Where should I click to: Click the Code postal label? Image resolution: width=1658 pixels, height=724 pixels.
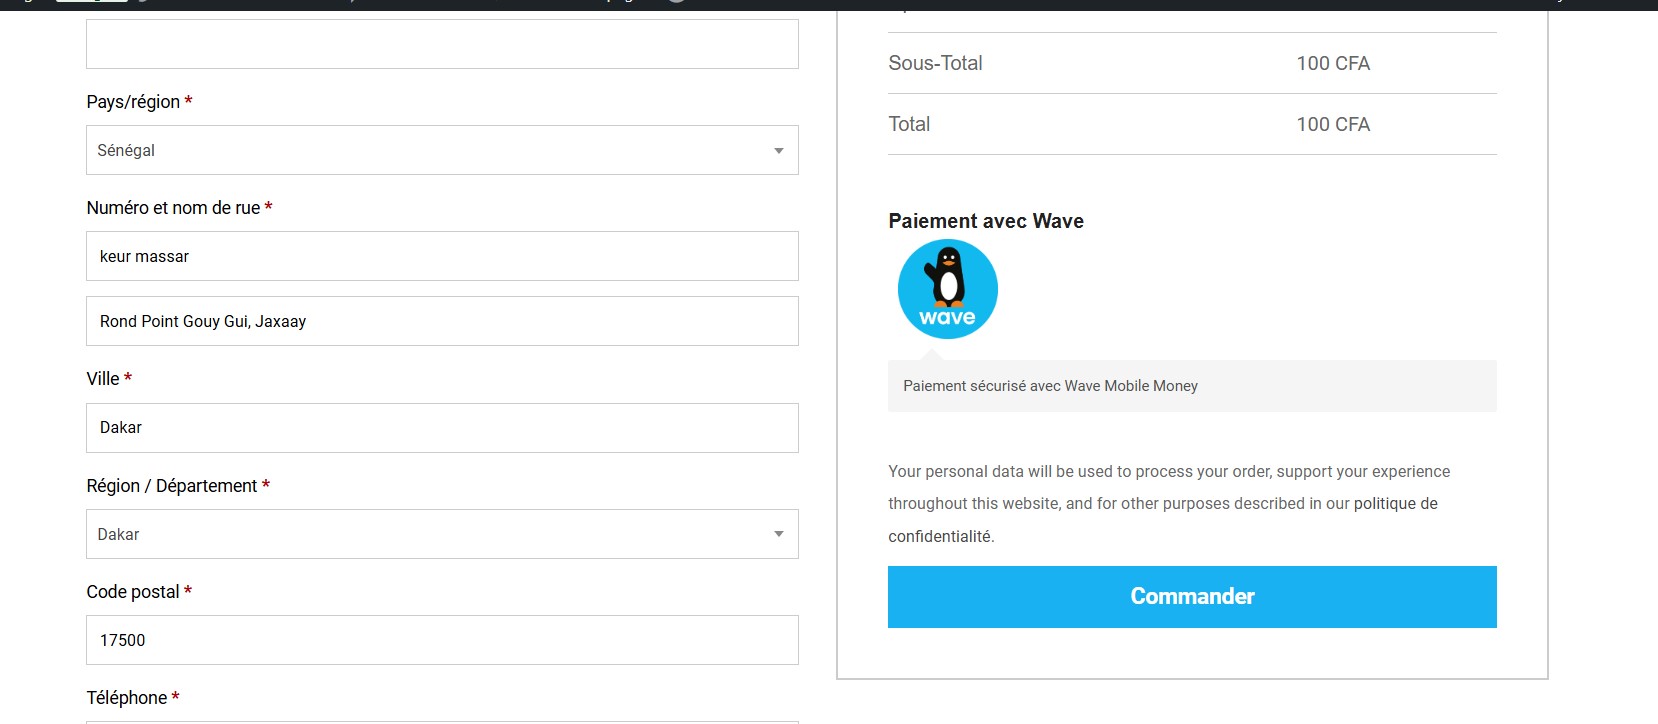[133, 592]
